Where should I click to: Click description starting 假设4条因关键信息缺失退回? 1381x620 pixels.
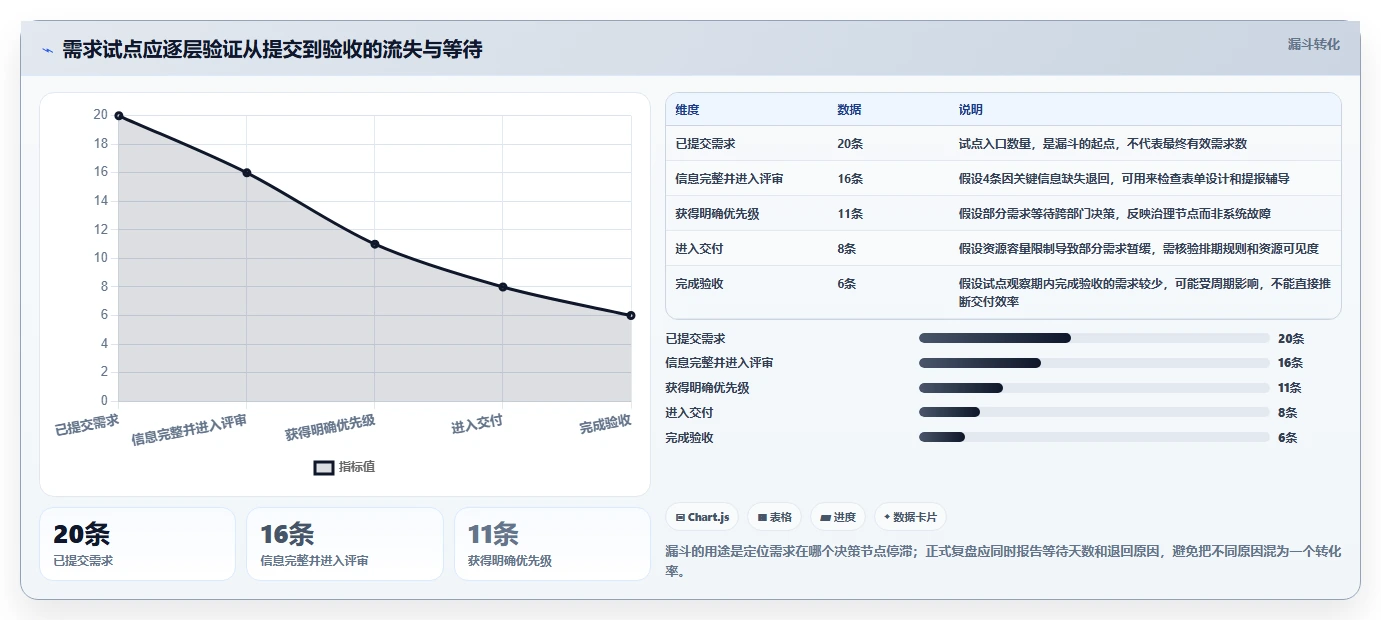[x=1124, y=178]
